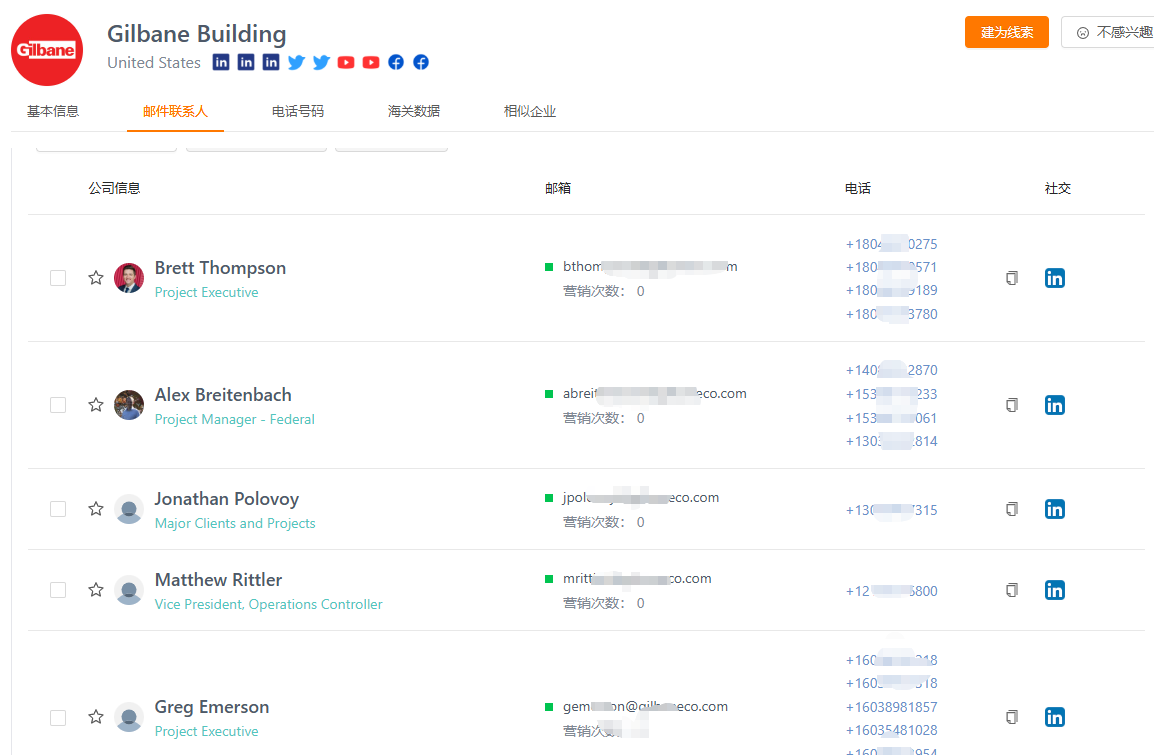Open the first Facebook icon in header
This screenshot has width=1154, height=755.
[x=396, y=63]
